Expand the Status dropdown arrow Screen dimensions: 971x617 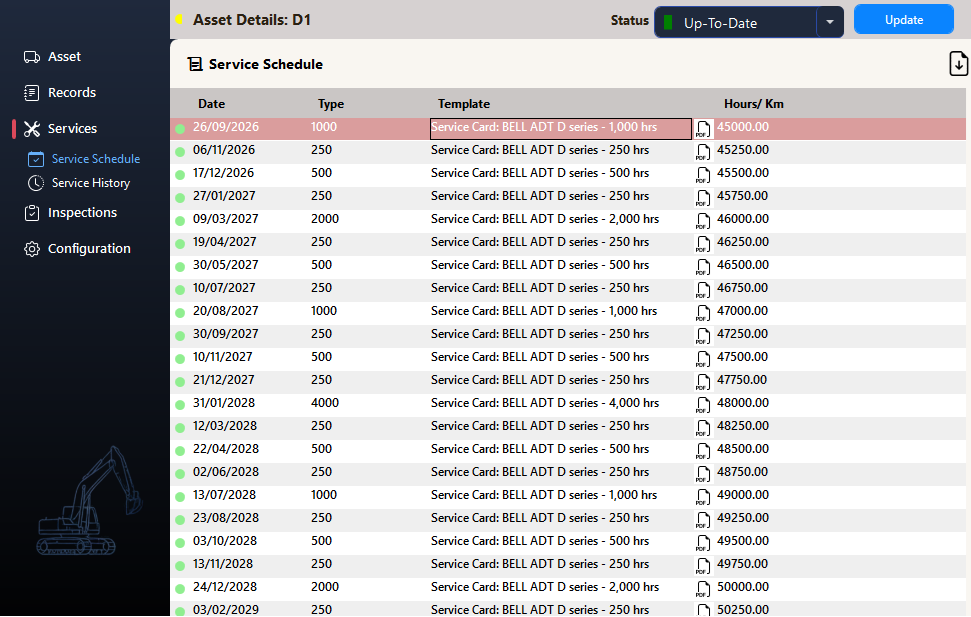pyautogui.click(x=830, y=22)
